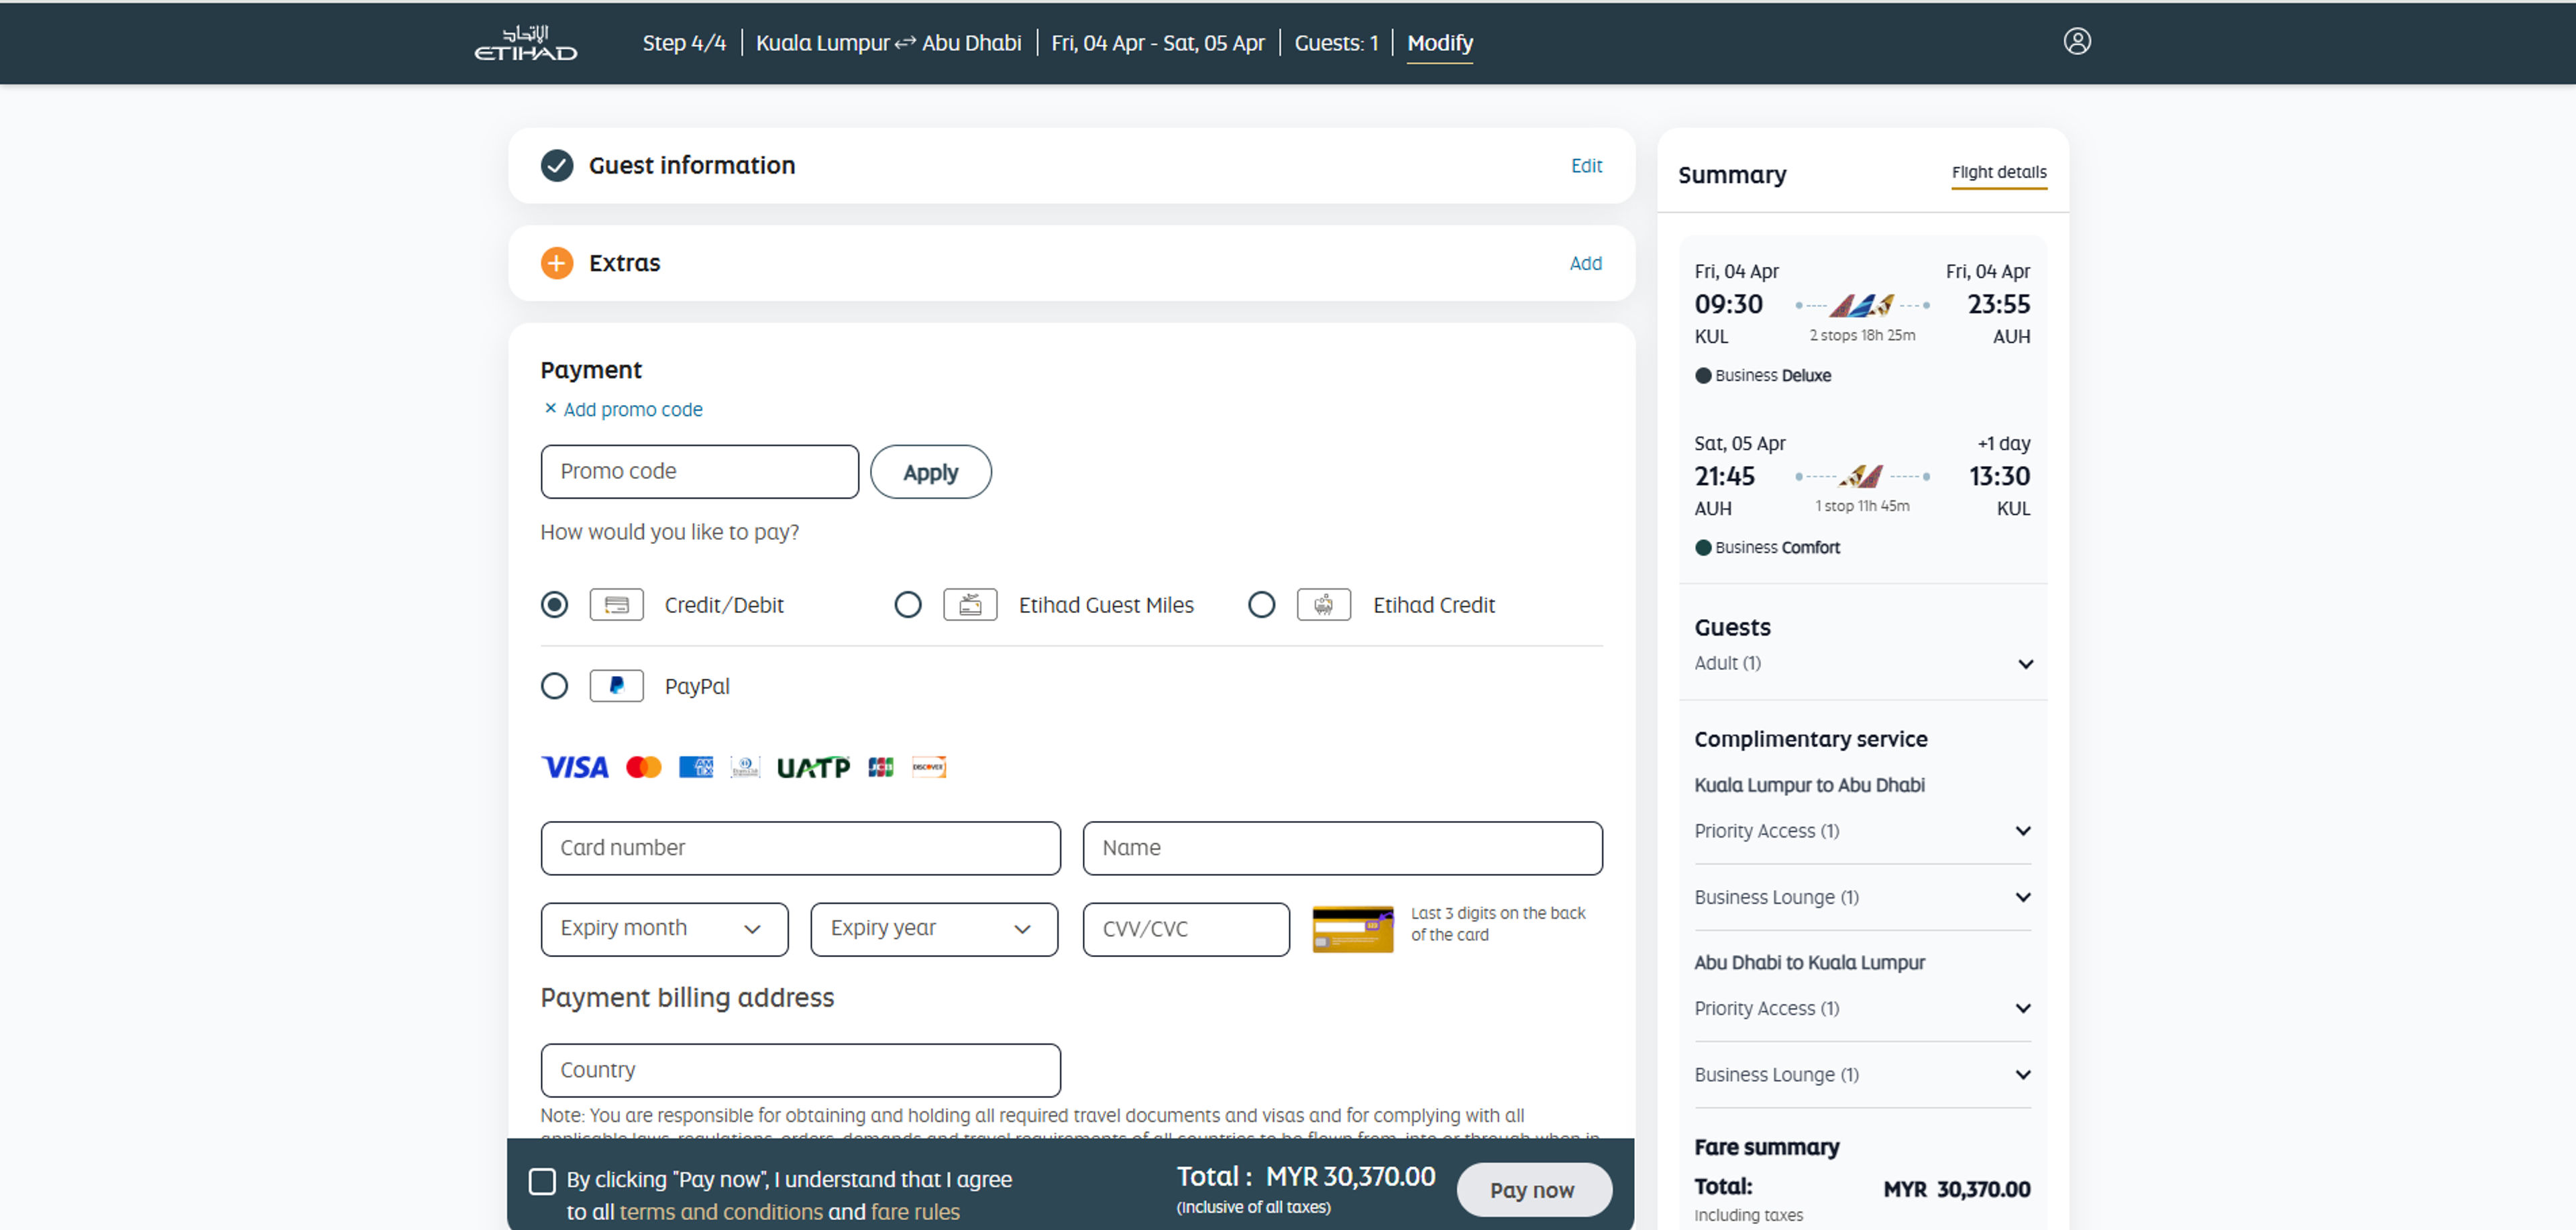Click Kuala Lumpur to Abu Dhabi route in the header
Image resolution: width=2576 pixels, height=1230 pixels.
(x=889, y=43)
